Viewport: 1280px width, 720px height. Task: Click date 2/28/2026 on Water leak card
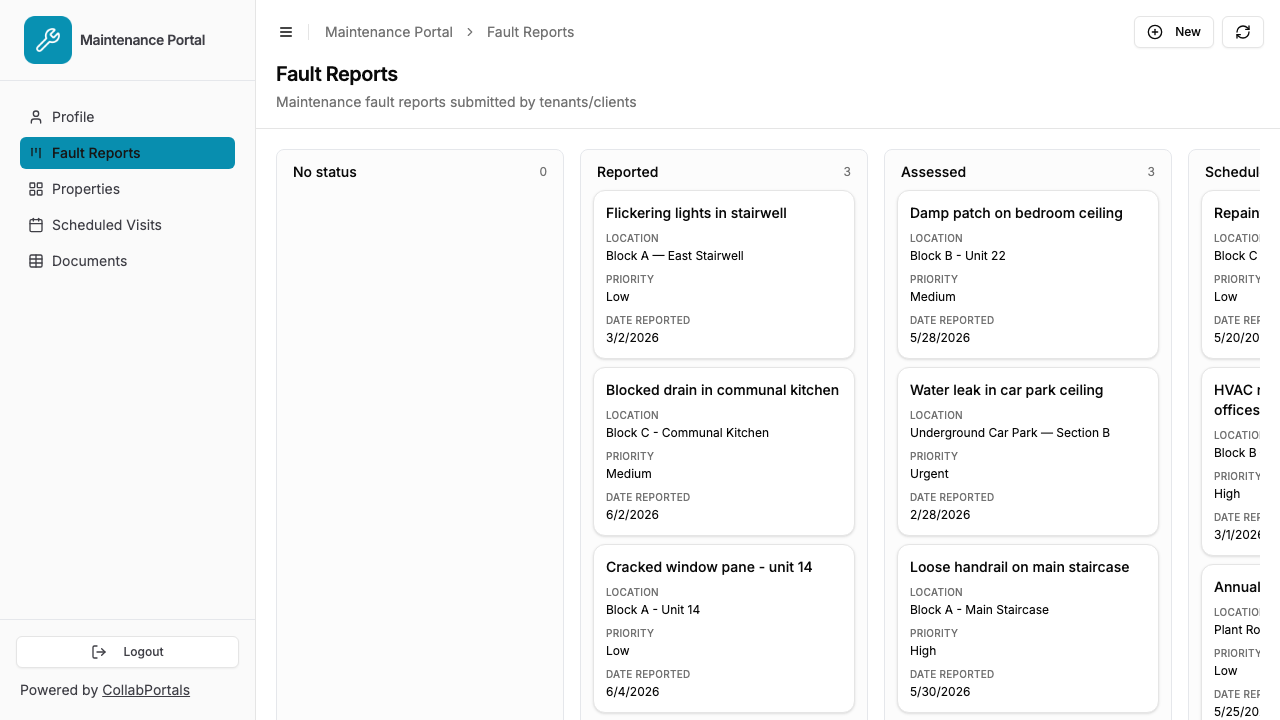[940, 515]
